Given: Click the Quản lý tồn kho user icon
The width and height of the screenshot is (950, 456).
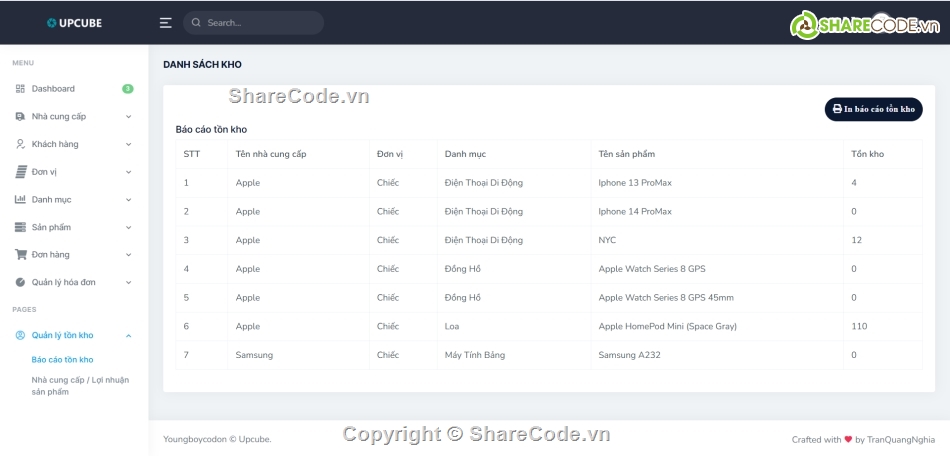Looking at the screenshot, I should pos(20,335).
